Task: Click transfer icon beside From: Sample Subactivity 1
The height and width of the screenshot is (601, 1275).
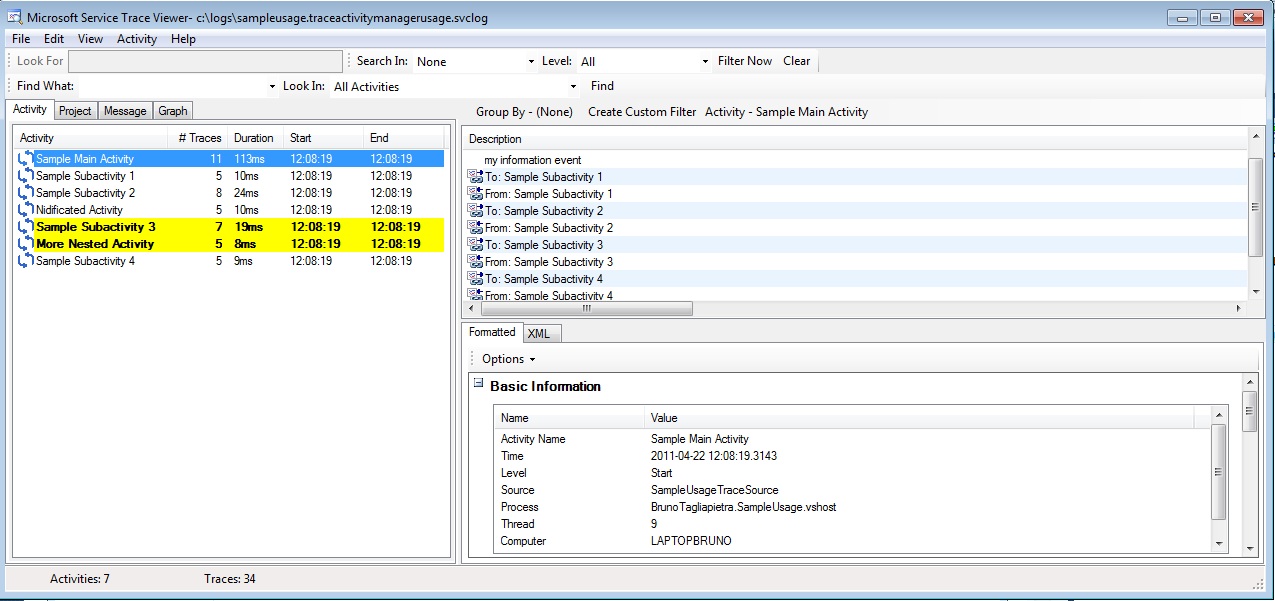Action: point(475,194)
